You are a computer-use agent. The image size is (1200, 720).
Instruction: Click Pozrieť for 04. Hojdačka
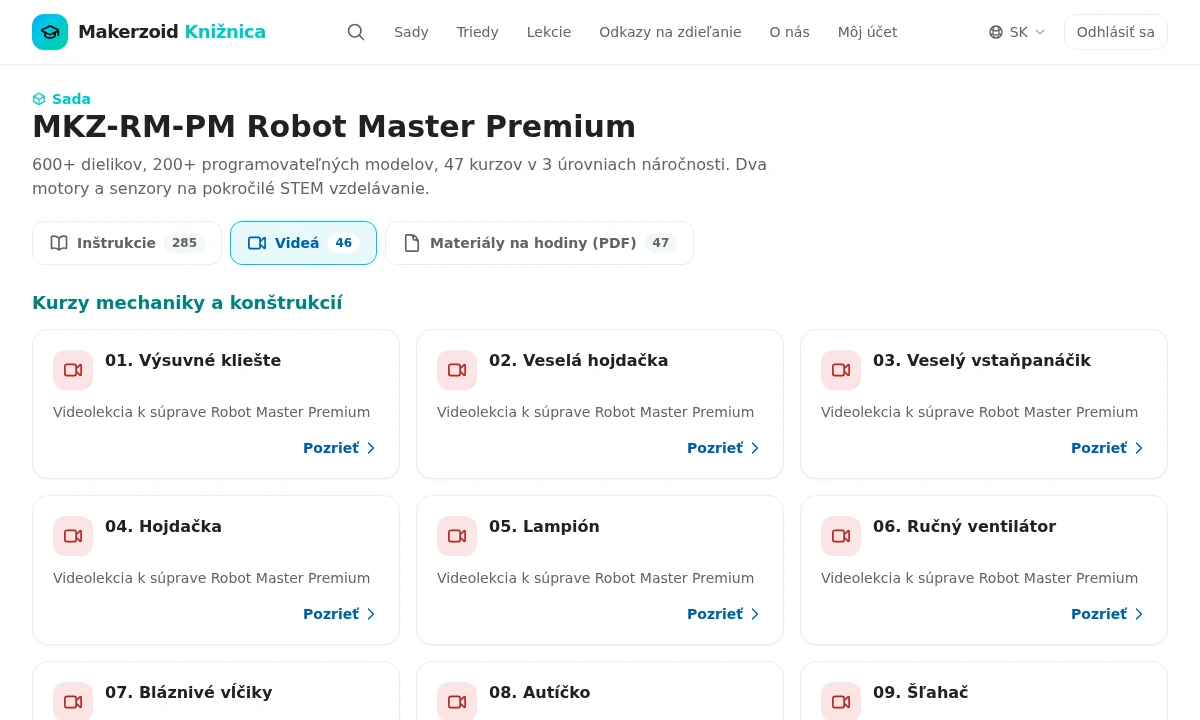pyautogui.click(x=340, y=614)
